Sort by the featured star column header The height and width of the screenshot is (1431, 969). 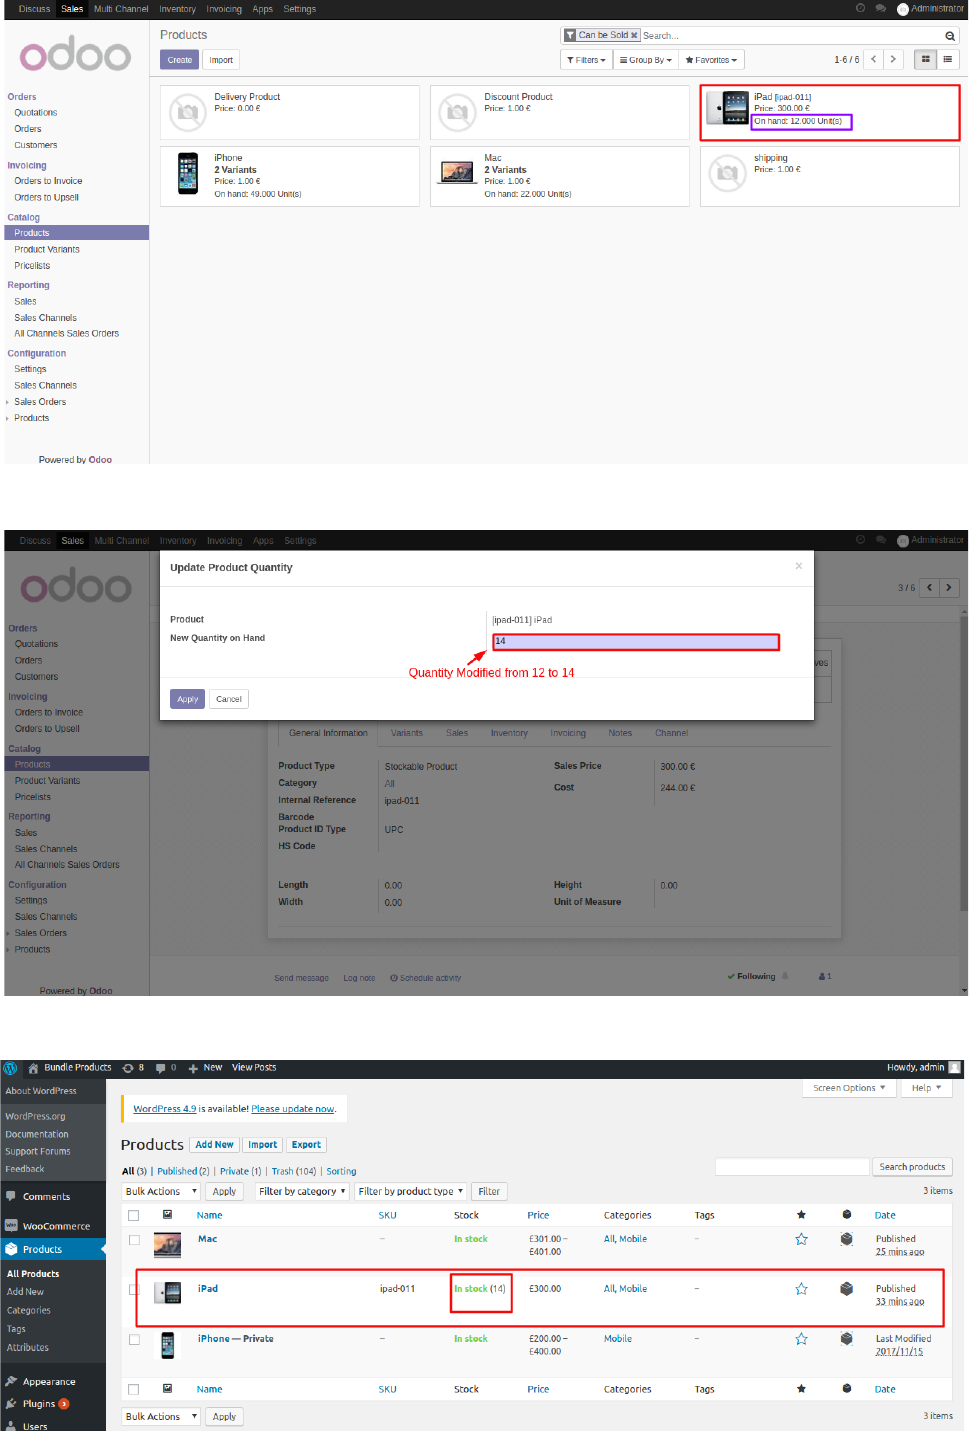tap(801, 1215)
